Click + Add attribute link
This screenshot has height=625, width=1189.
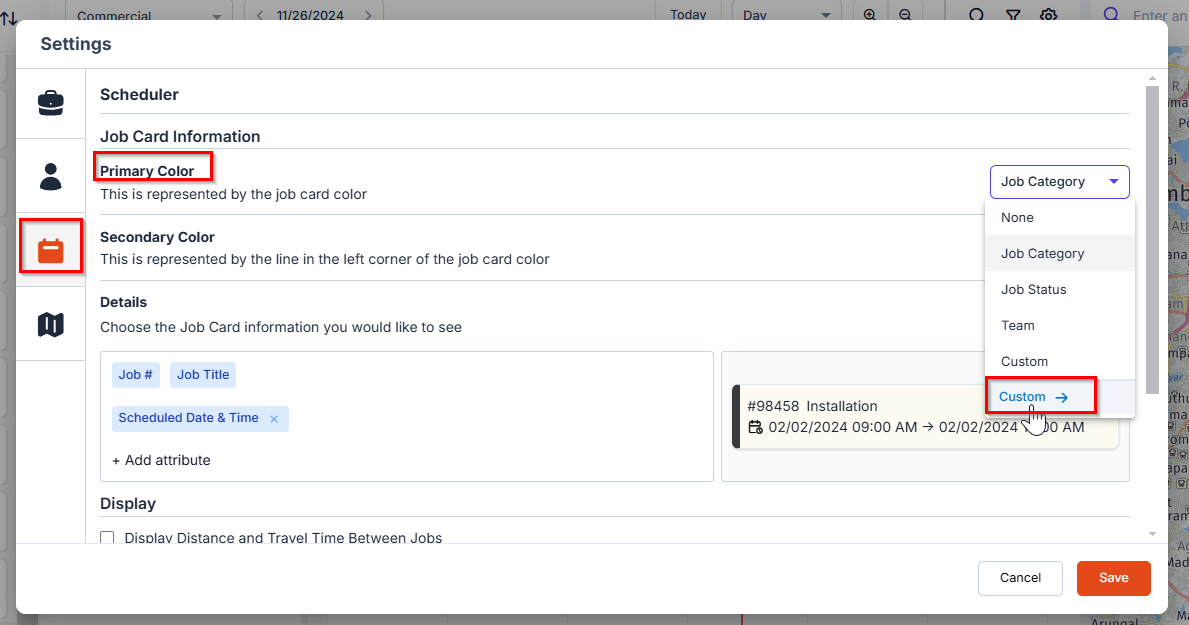(x=162, y=460)
